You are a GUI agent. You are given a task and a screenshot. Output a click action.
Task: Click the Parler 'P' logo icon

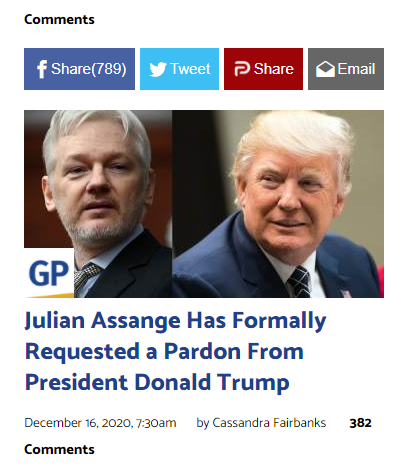(x=242, y=69)
